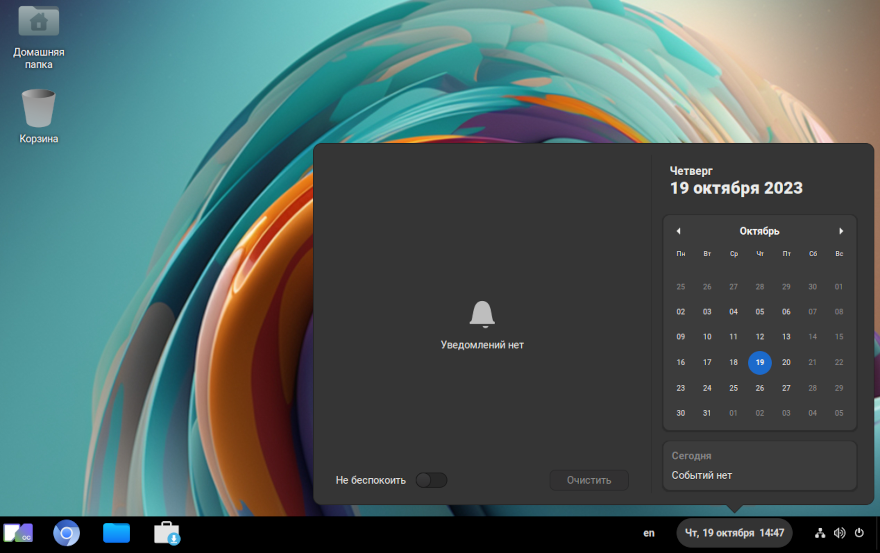Open the applications menu in taskbar corner
This screenshot has height=553, width=880.
tap(18, 533)
